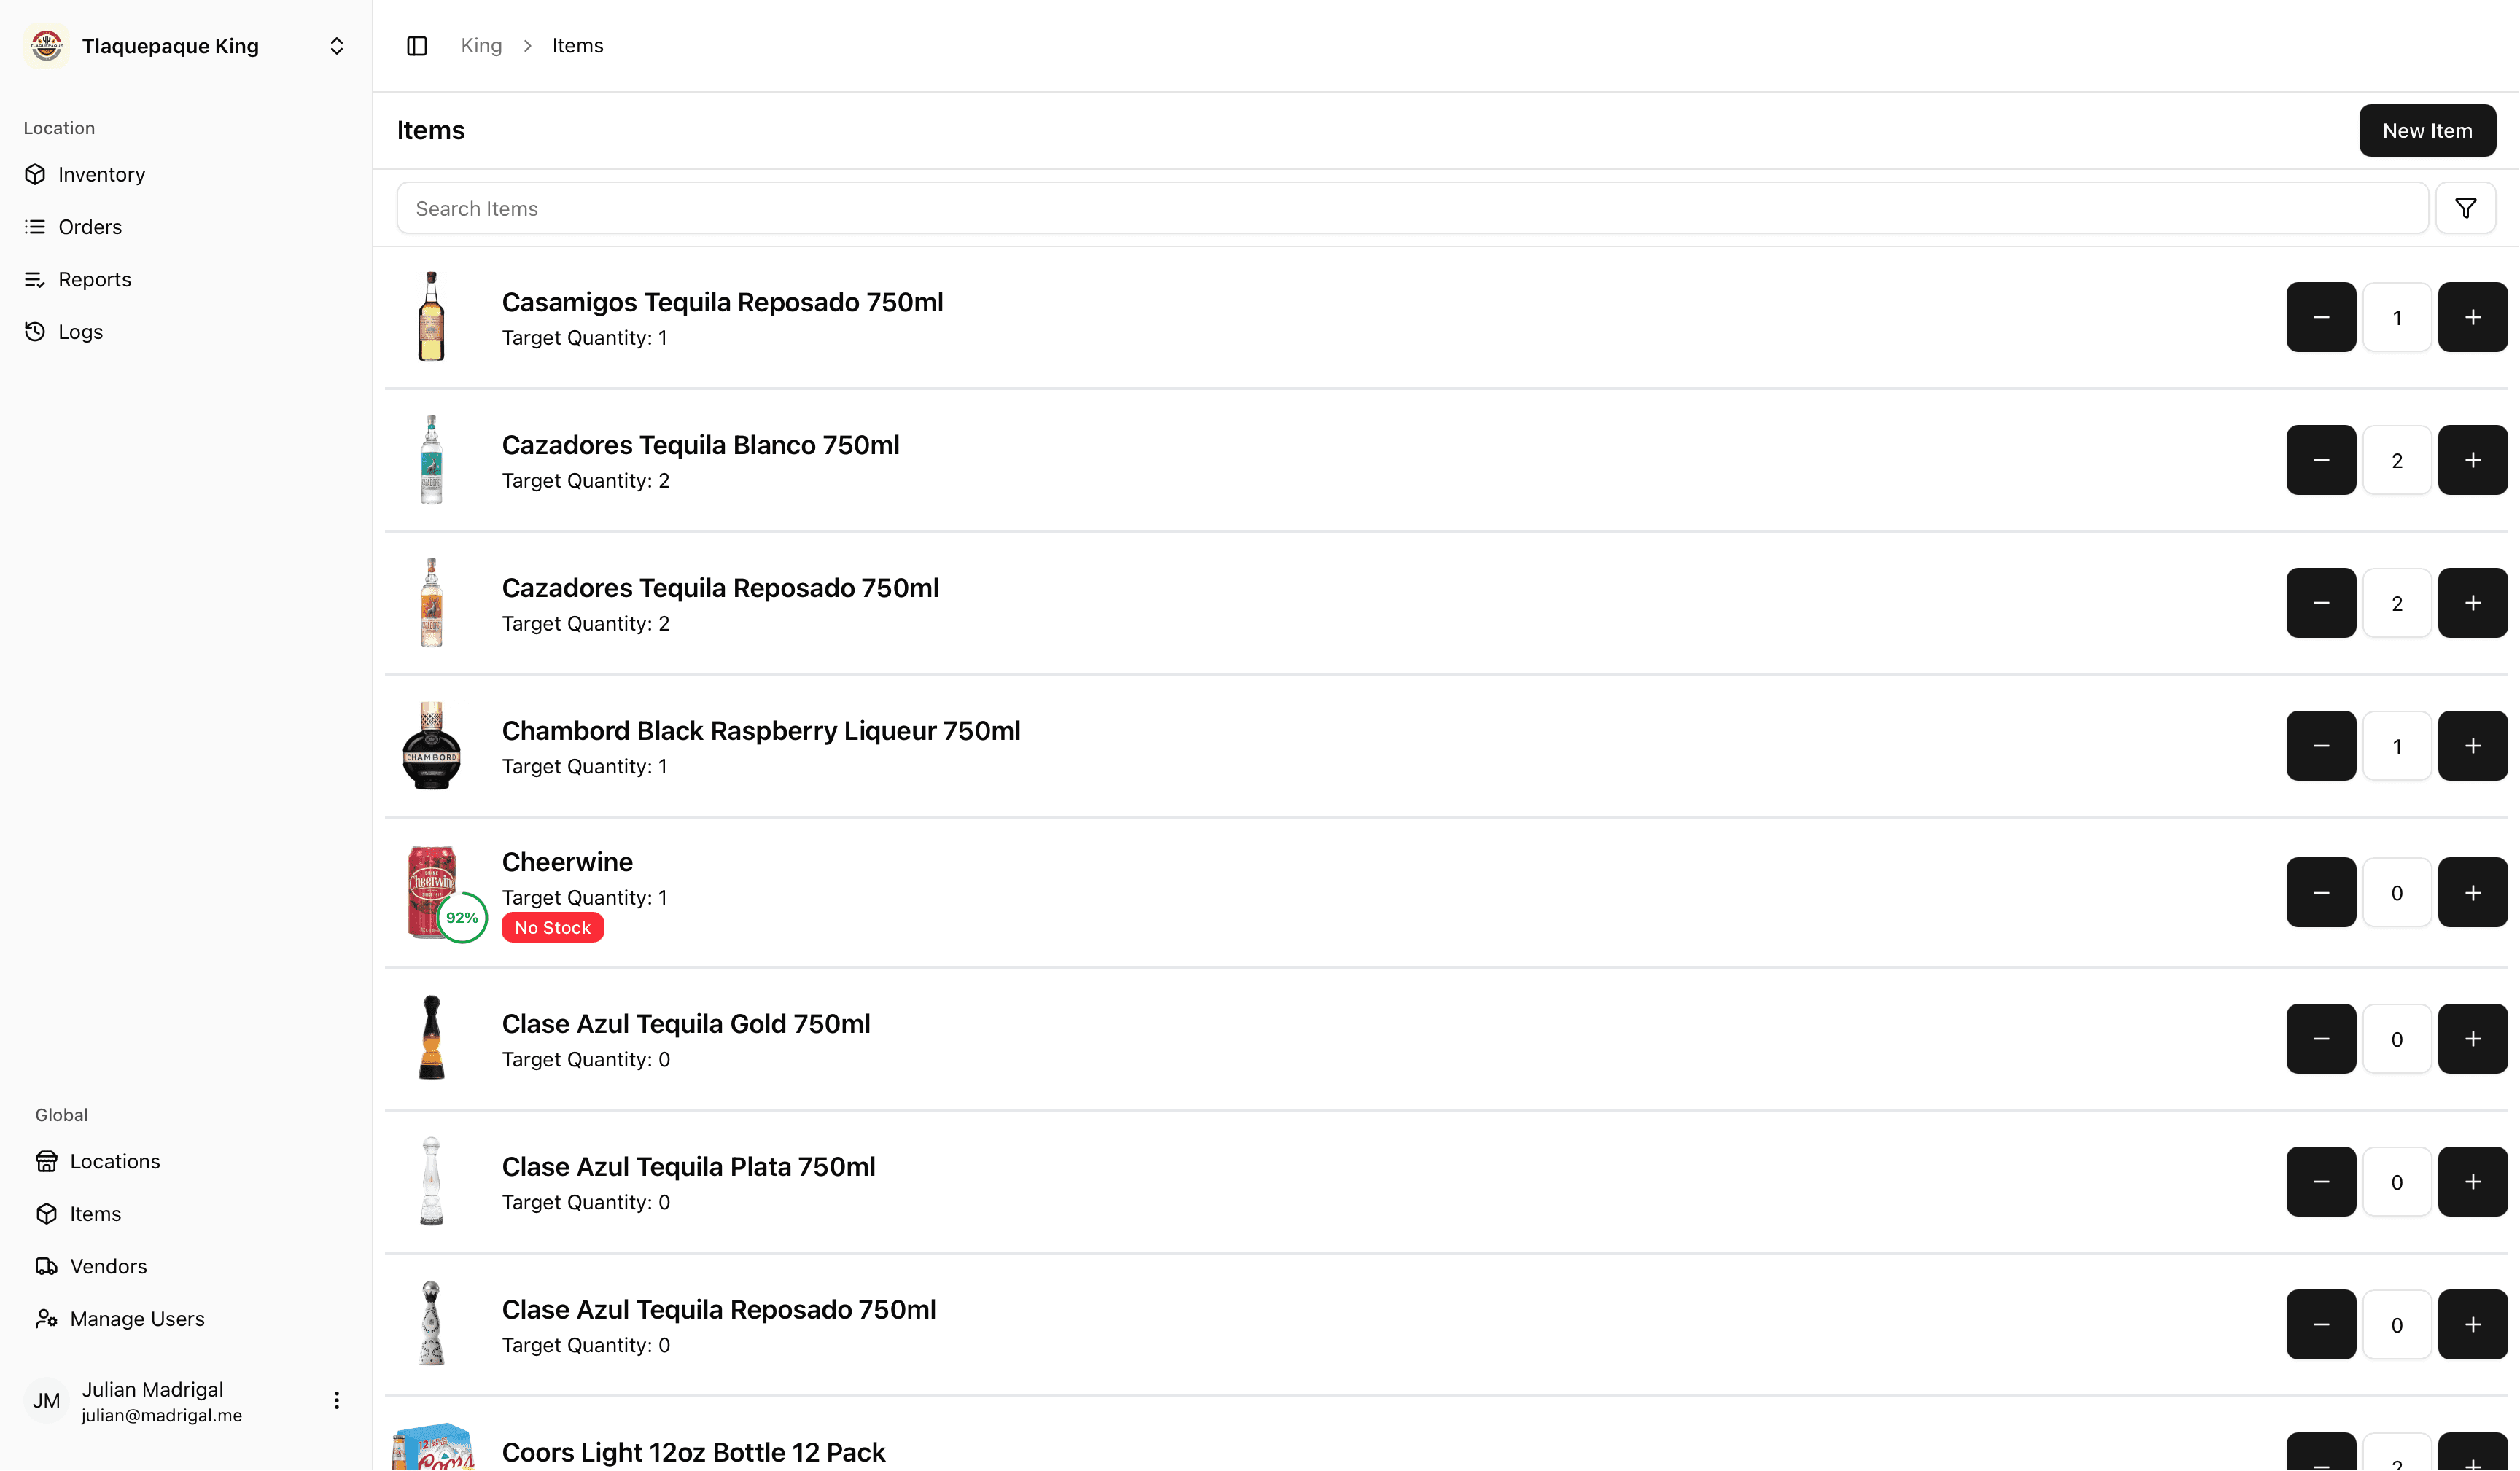
Task: Click the Inventory box icon
Action: 35,174
